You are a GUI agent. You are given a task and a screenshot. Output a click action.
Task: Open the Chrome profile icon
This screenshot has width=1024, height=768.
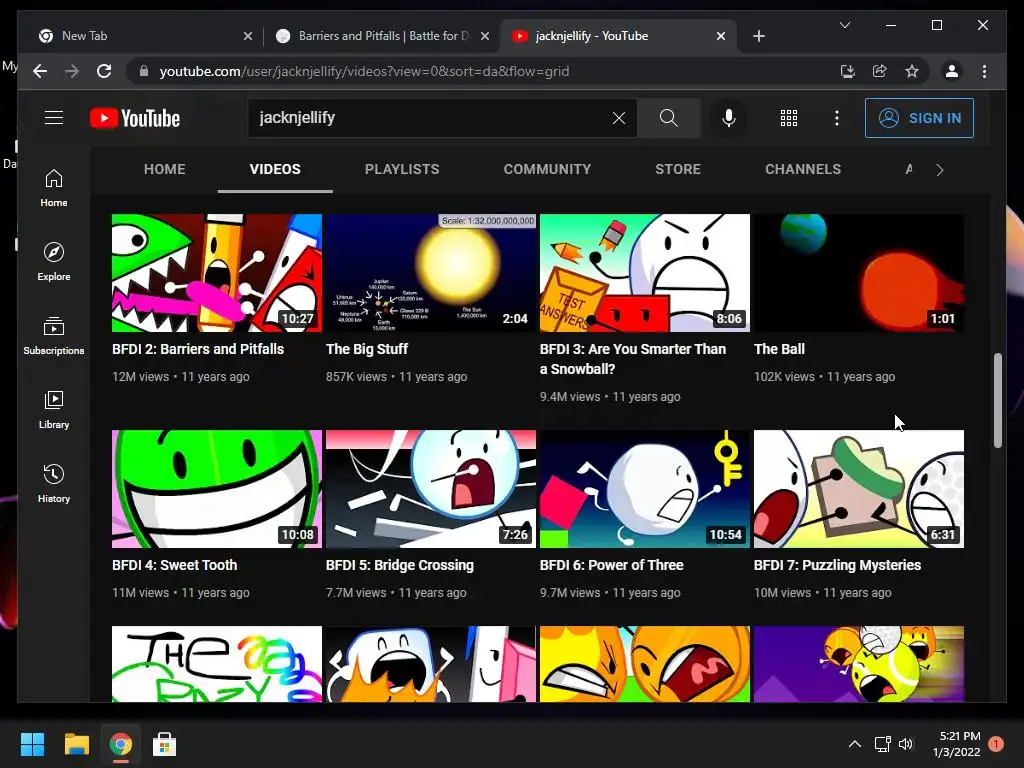tap(952, 71)
